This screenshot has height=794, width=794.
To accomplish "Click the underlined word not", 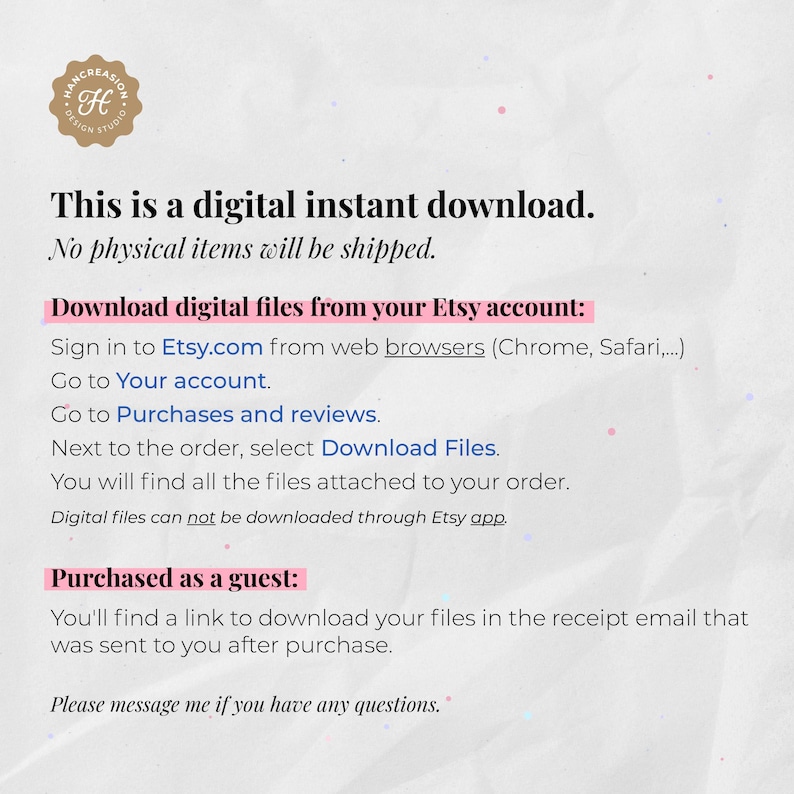I will point(201,518).
